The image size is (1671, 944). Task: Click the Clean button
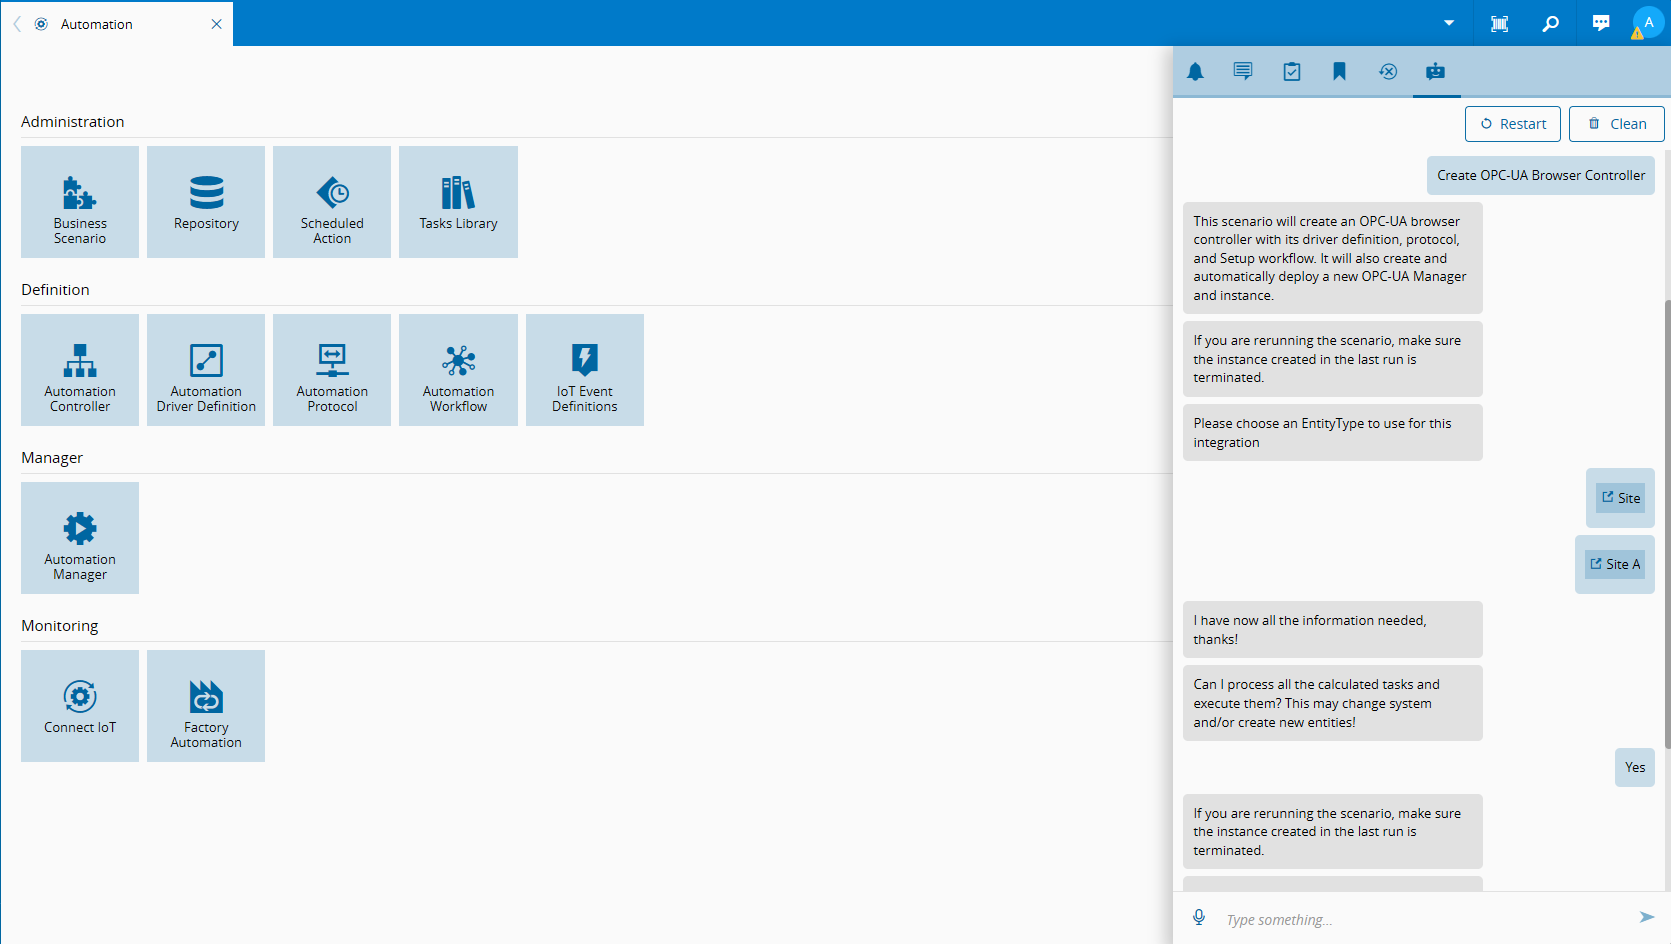pyautogui.click(x=1617, y=124)
